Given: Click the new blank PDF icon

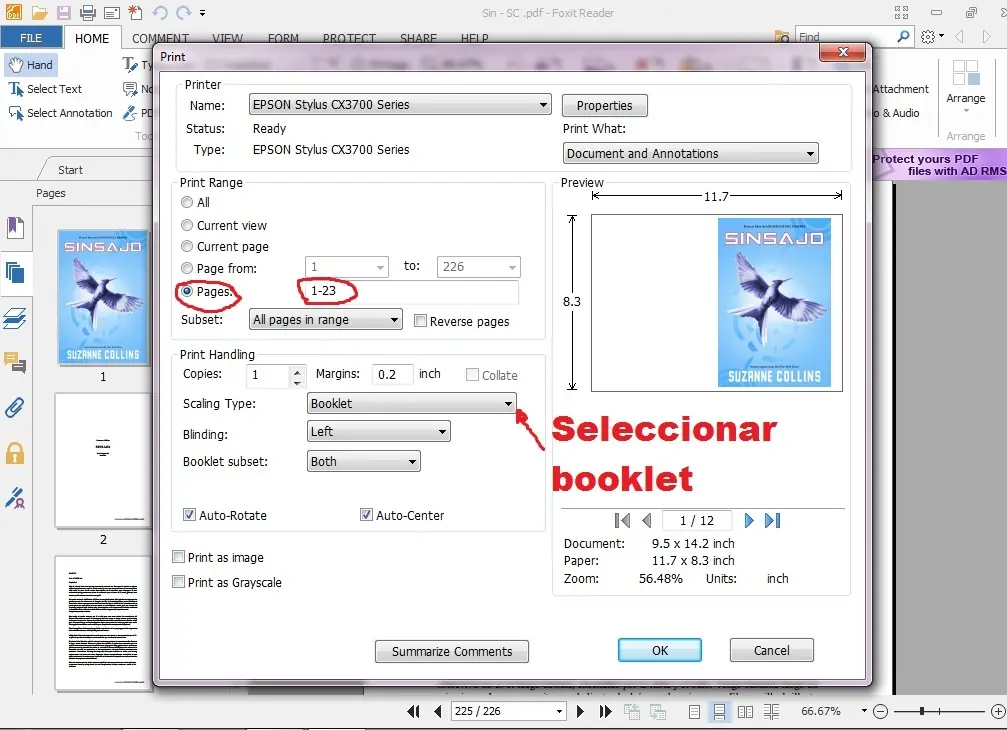Looking at the screenshot, I should tap(136, 12).
